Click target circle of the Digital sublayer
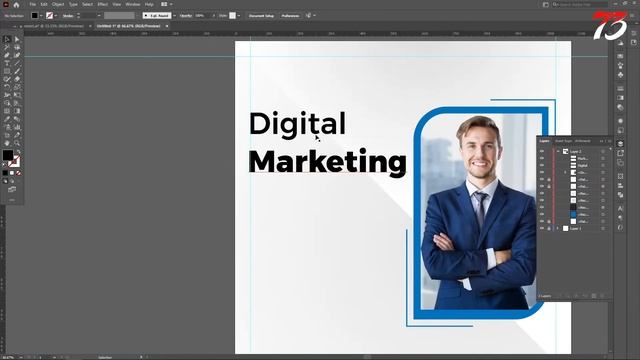 tap(603, 165)
